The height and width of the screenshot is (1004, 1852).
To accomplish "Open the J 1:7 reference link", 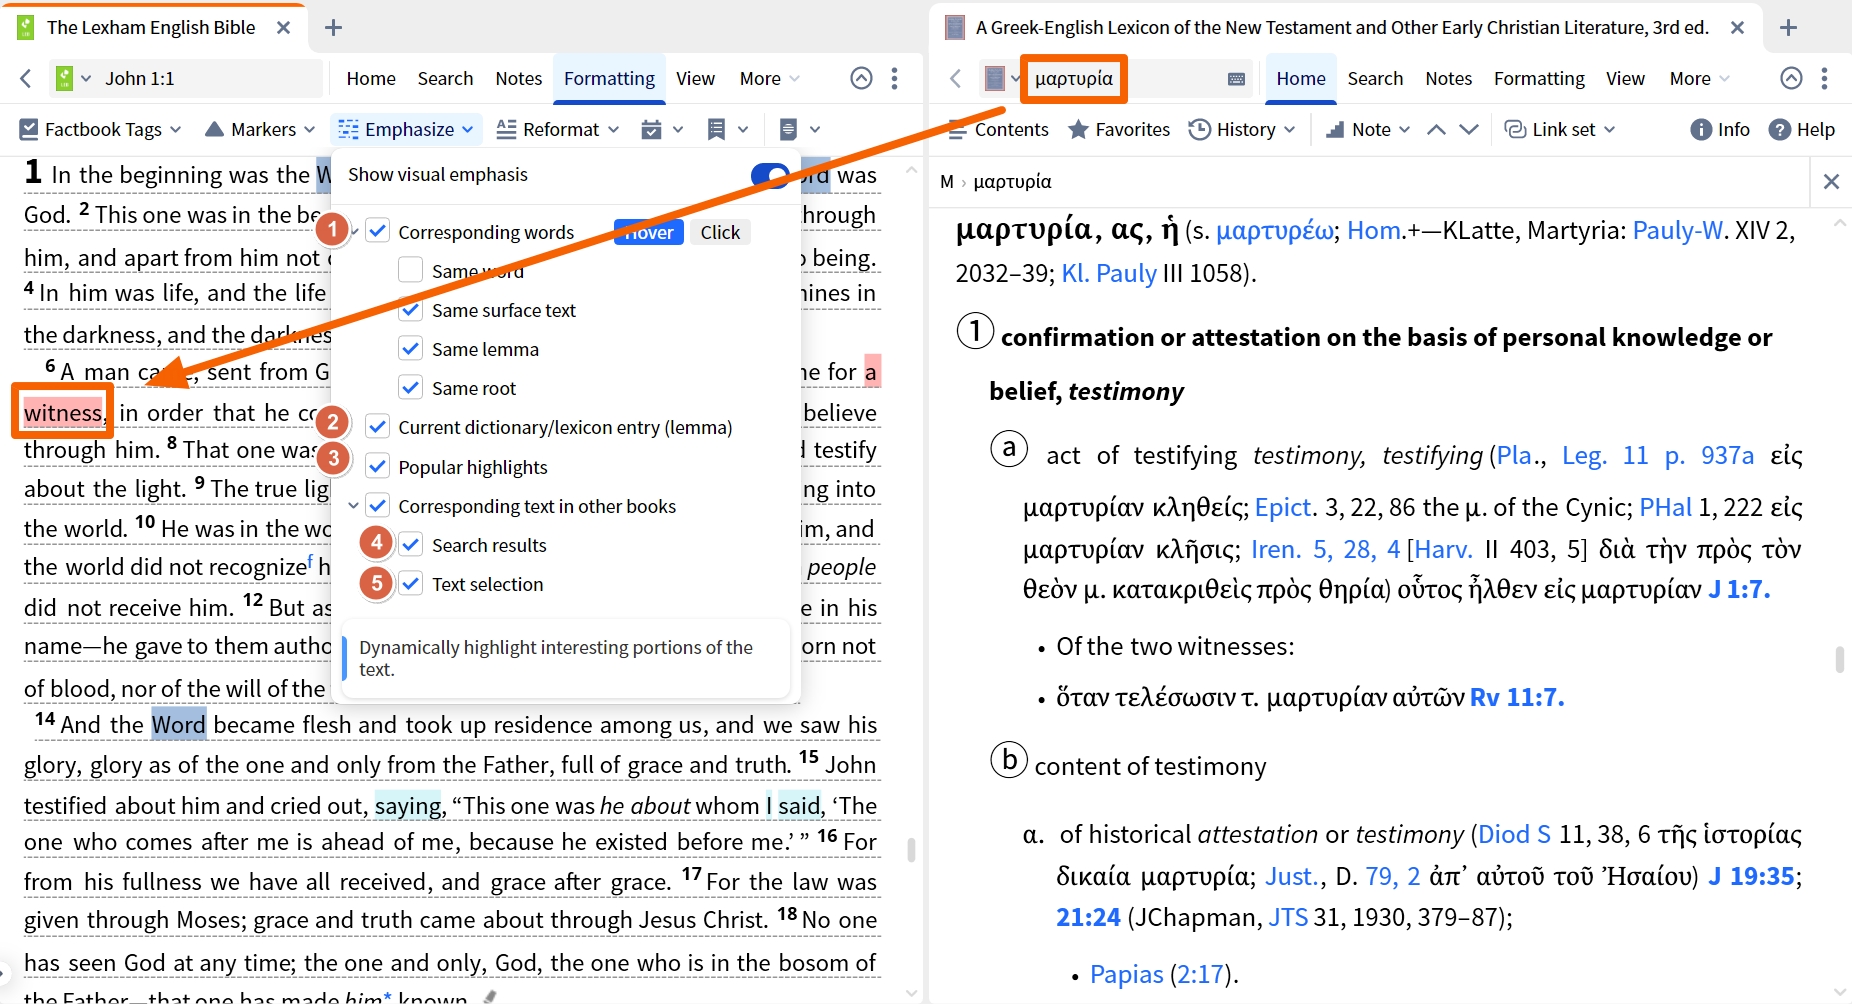I will pos(1739,589).
